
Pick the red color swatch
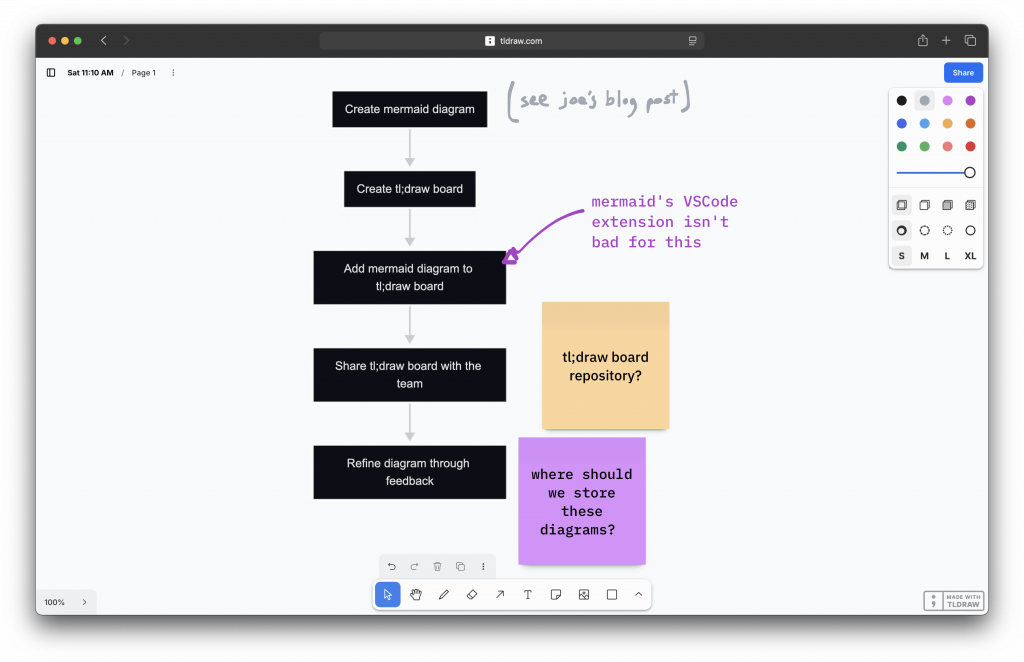[970, 147]
